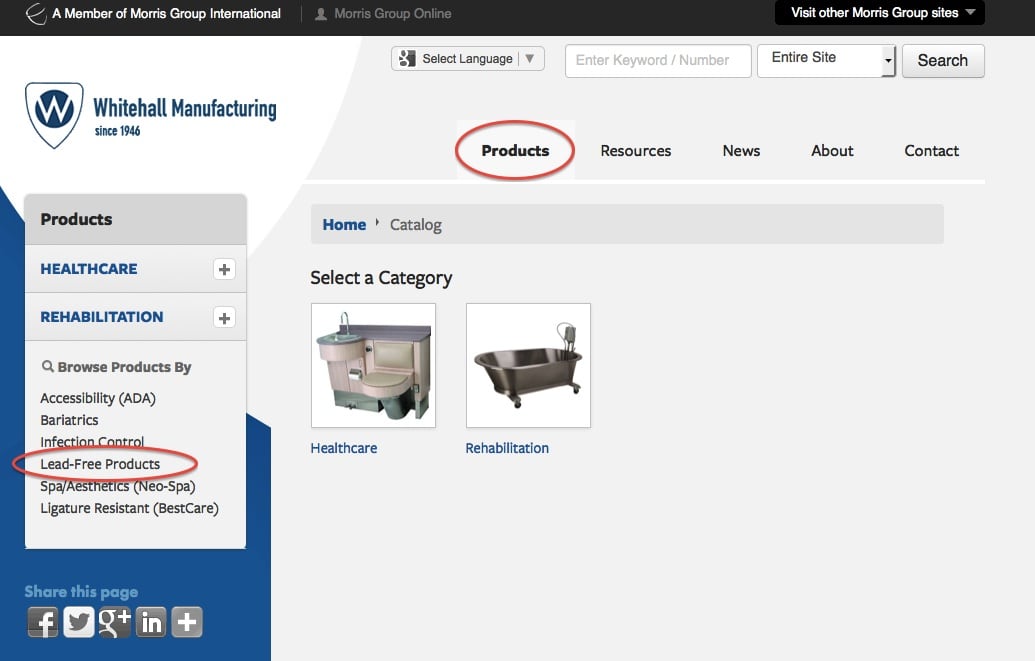Click the Catalog breadcrumb text
Image resolution: width=1035 pixels, height=661 pixels.
click(x=415, y=225)
